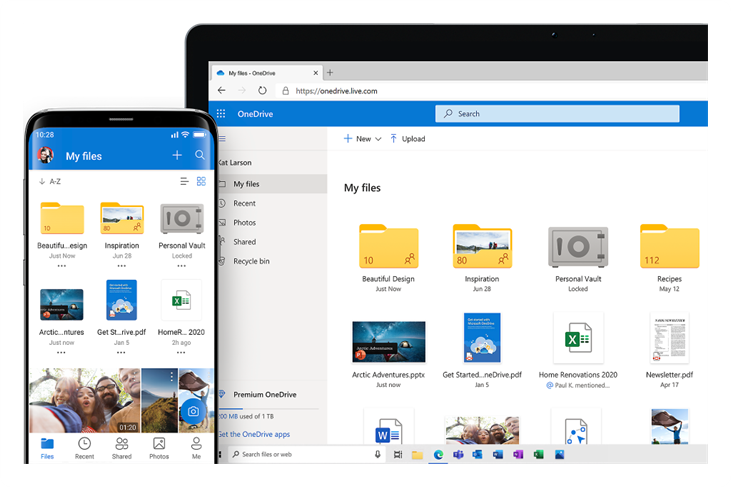Toggle the sidebar hamburger menu
Viewport: 731px width, 487px height.
(x=222, y=138)
